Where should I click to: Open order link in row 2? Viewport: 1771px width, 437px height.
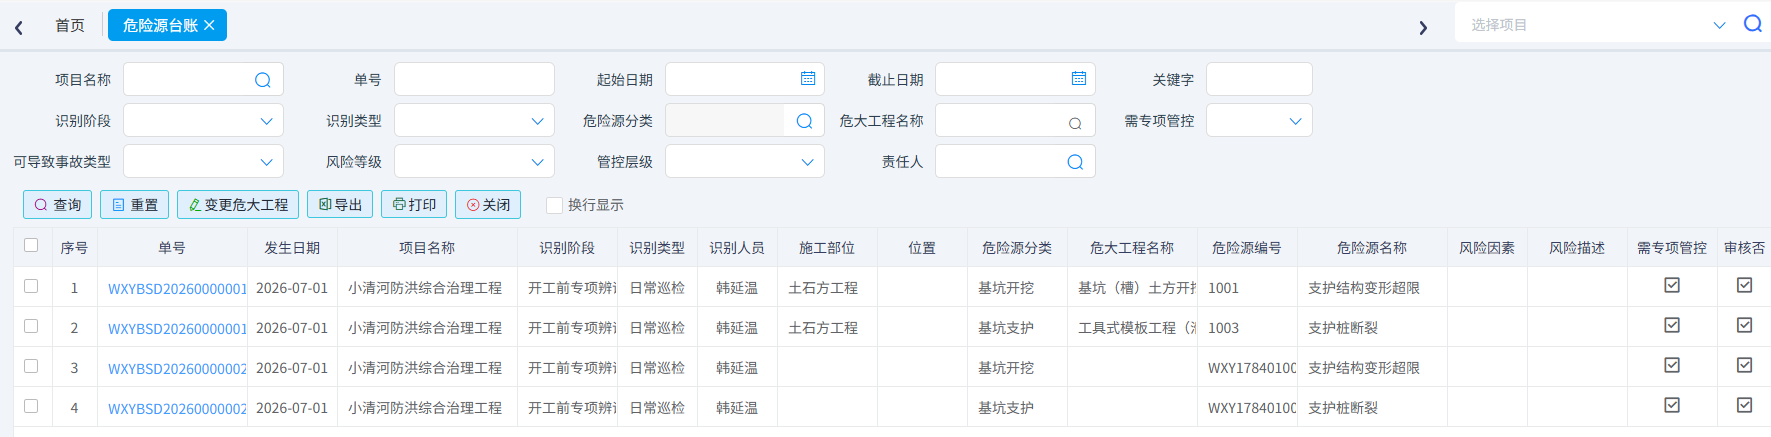(x=177, y=328)
